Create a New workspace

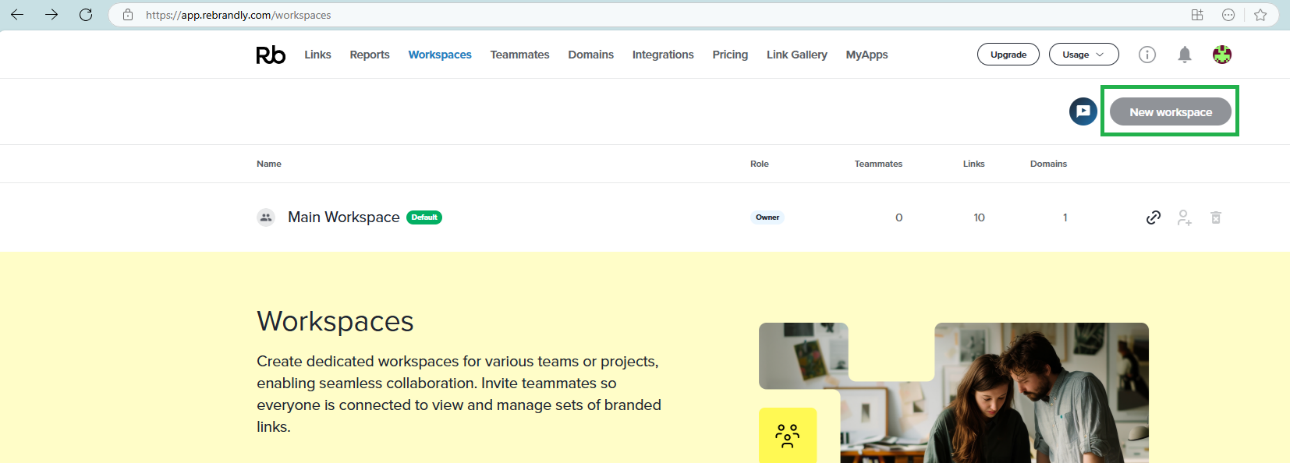[x=1170, y=112]
